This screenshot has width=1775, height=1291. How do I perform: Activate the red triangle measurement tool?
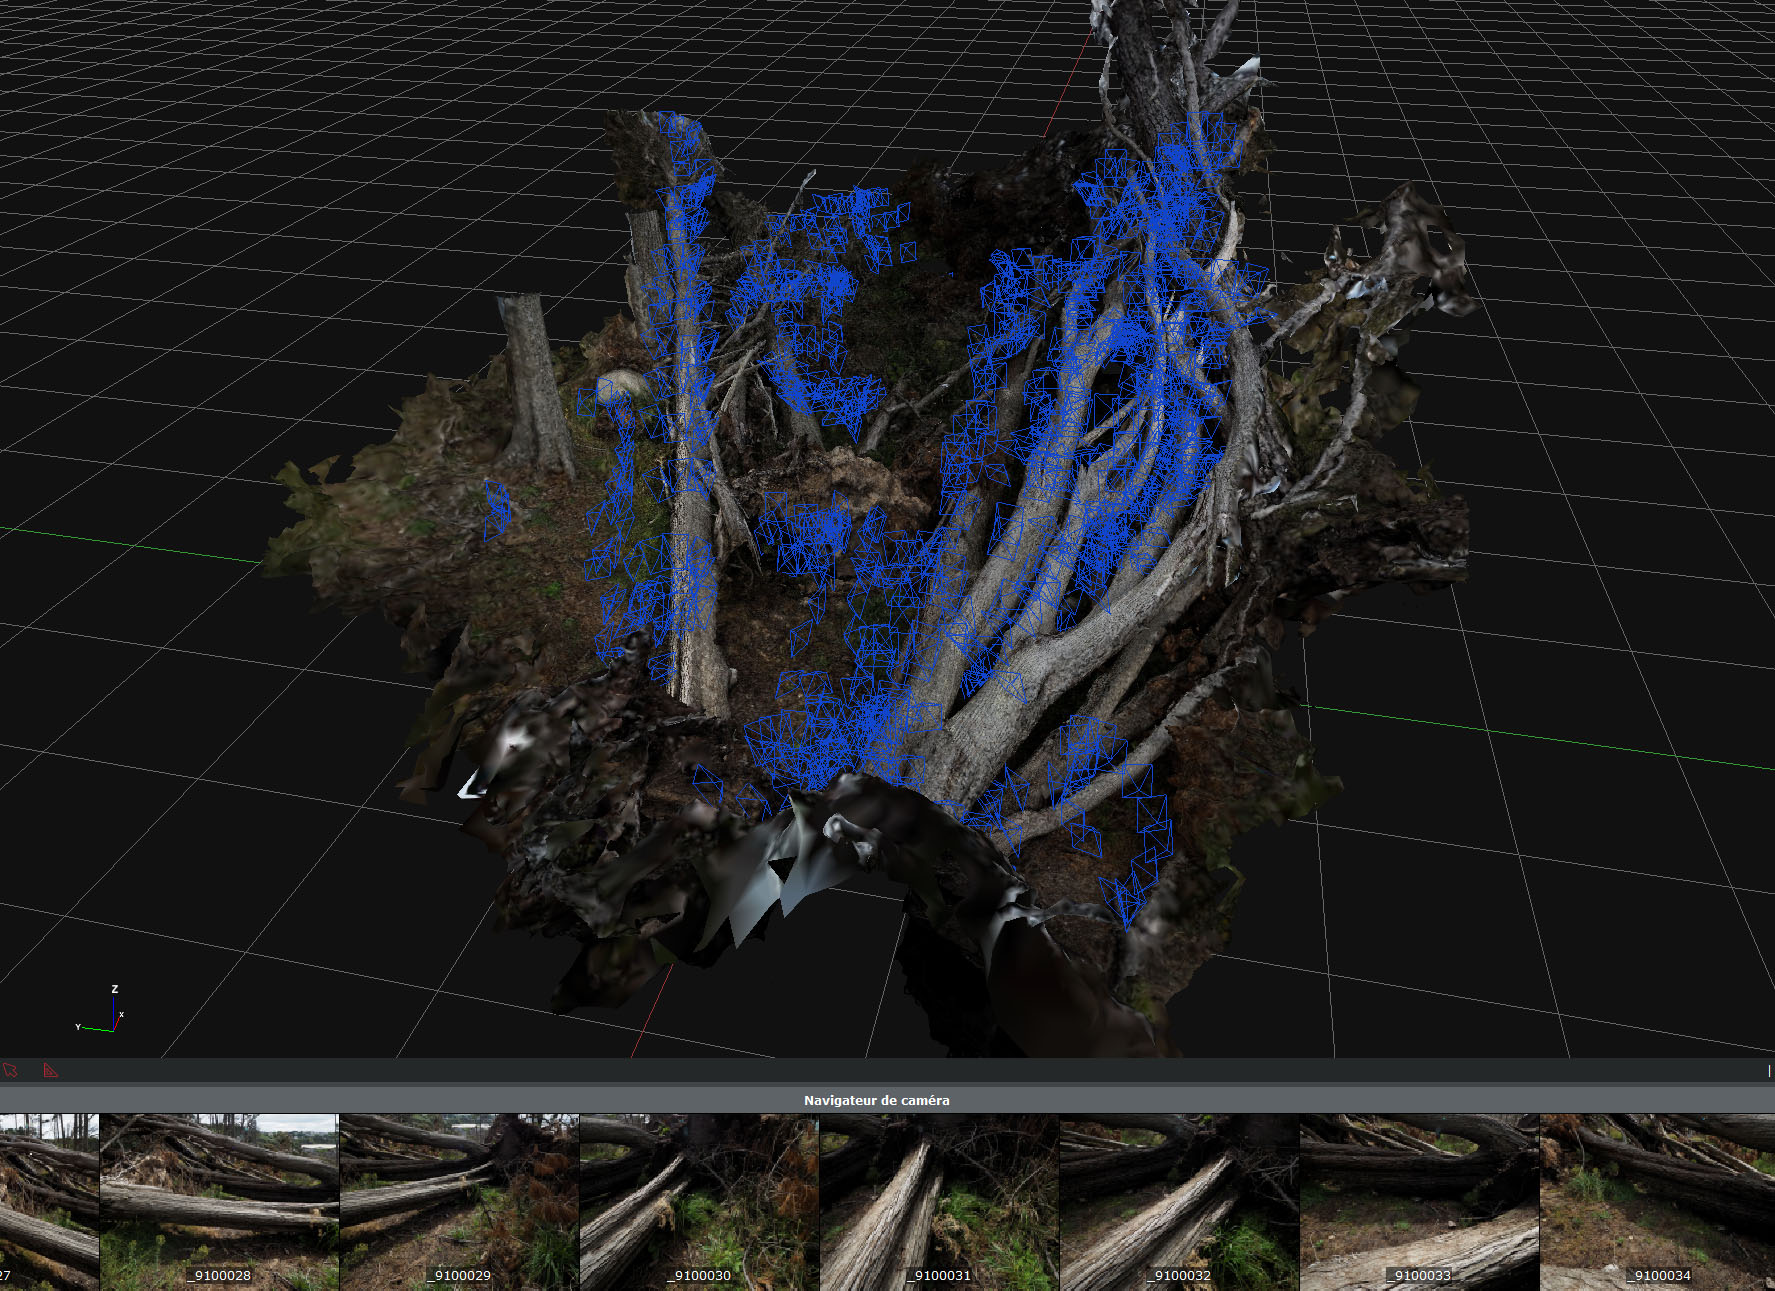coord(51,1070)
